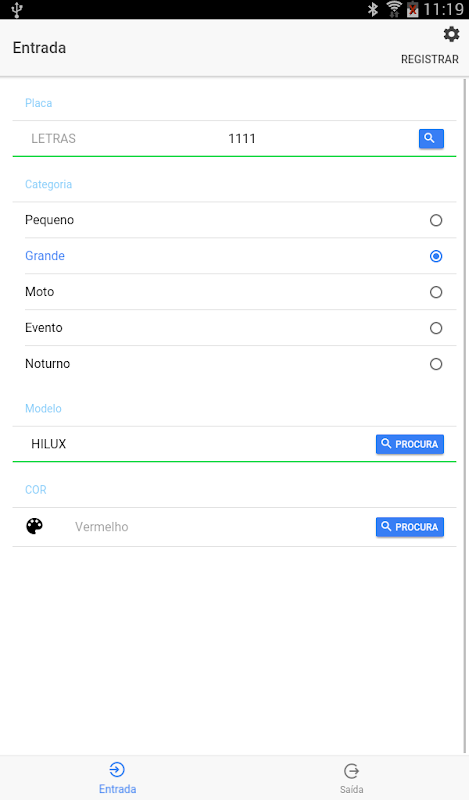The height and width of the screenshot is (800, 469).
Task: Tap the Saída exit icon in bottom bar
Action: pyautogui.click(x=352, y=770)
